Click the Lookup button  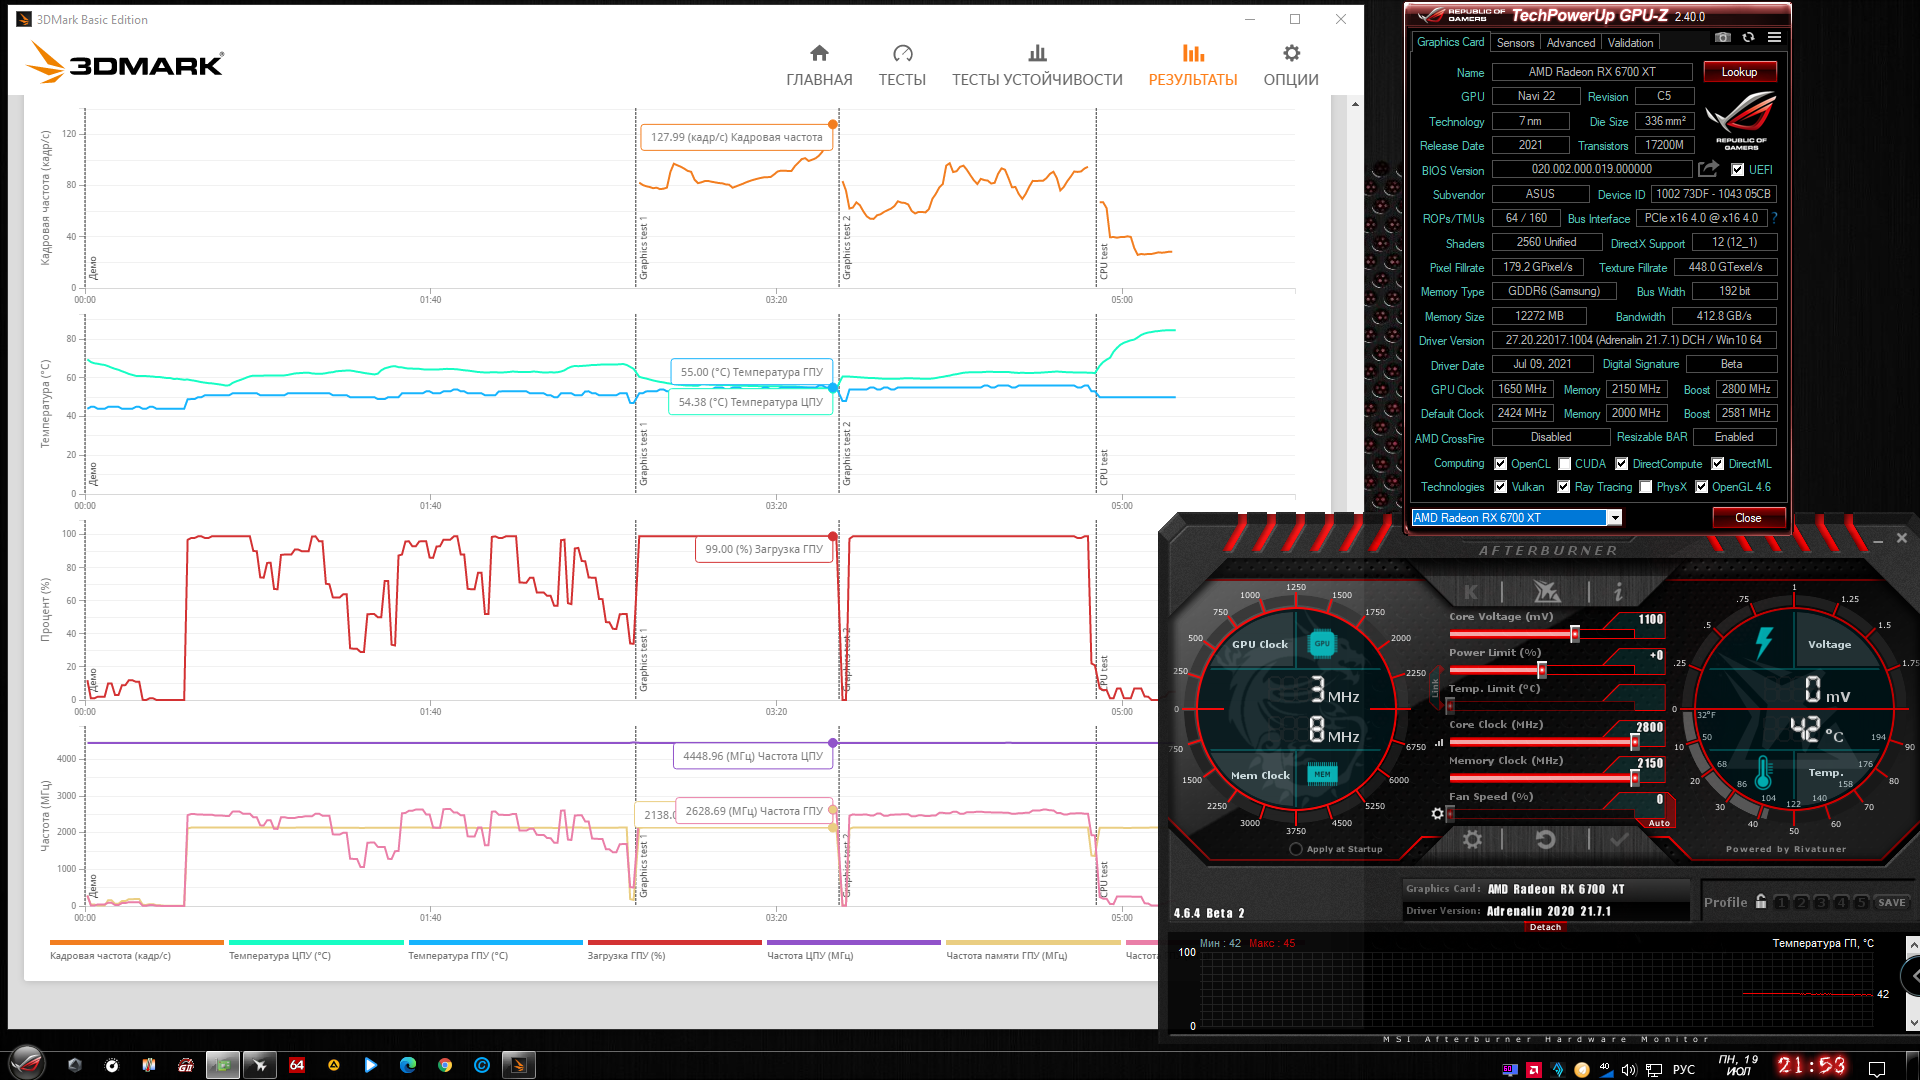(x=1739, y=72)
